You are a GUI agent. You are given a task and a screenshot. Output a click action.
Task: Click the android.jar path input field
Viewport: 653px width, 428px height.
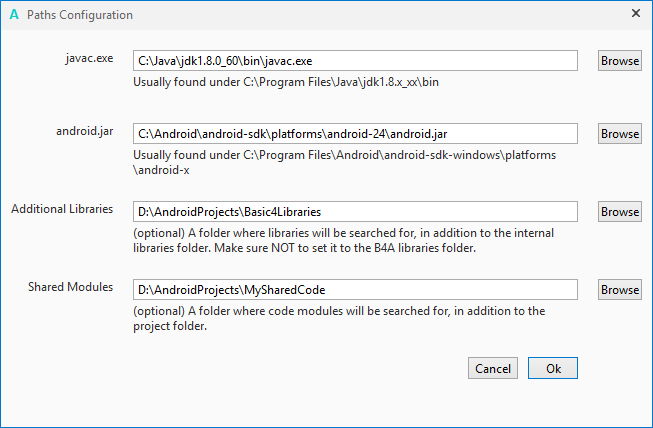pos(355,133)
